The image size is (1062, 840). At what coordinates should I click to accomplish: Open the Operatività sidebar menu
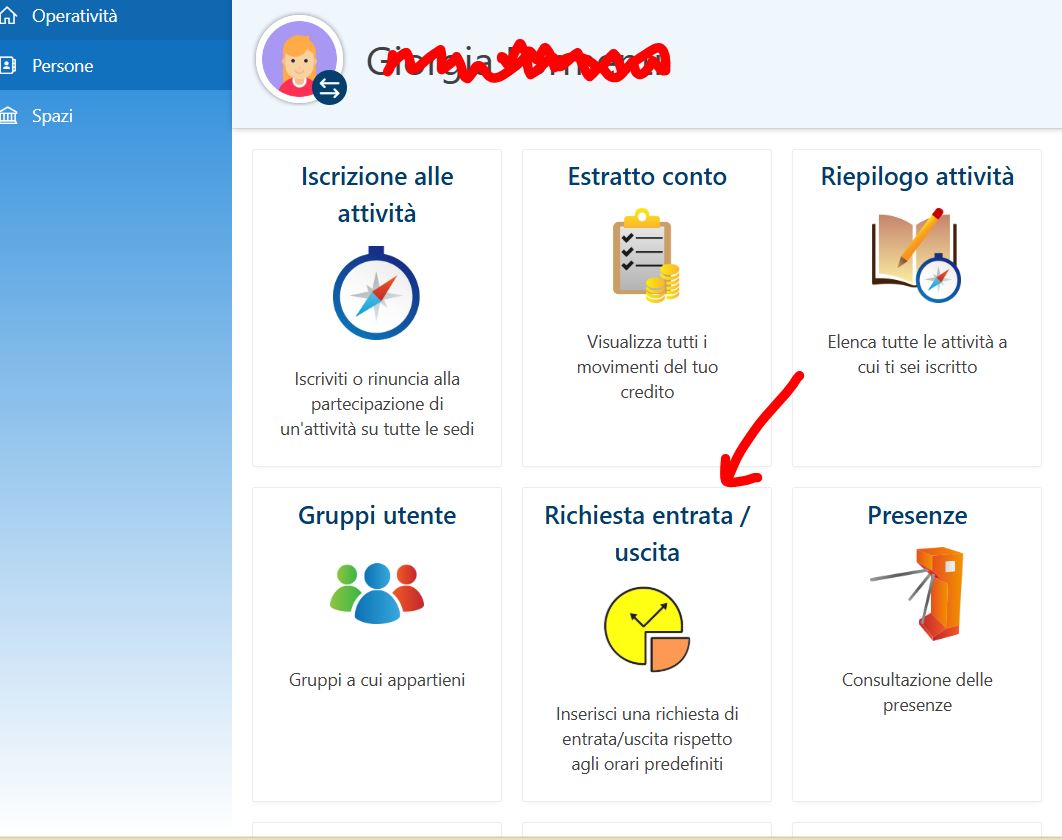click(x=75, y=16)
